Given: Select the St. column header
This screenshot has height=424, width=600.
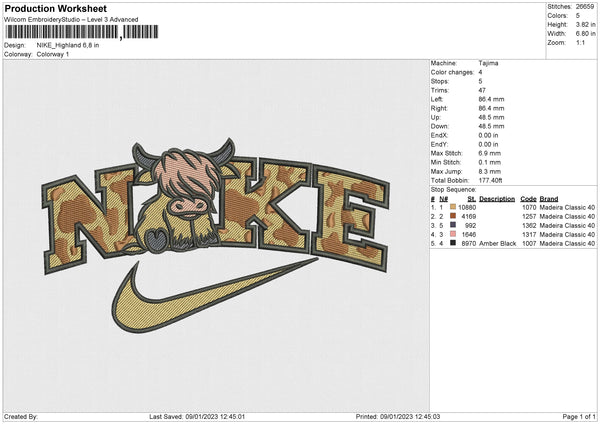Looking at the screenshot, I should (472, 199).
